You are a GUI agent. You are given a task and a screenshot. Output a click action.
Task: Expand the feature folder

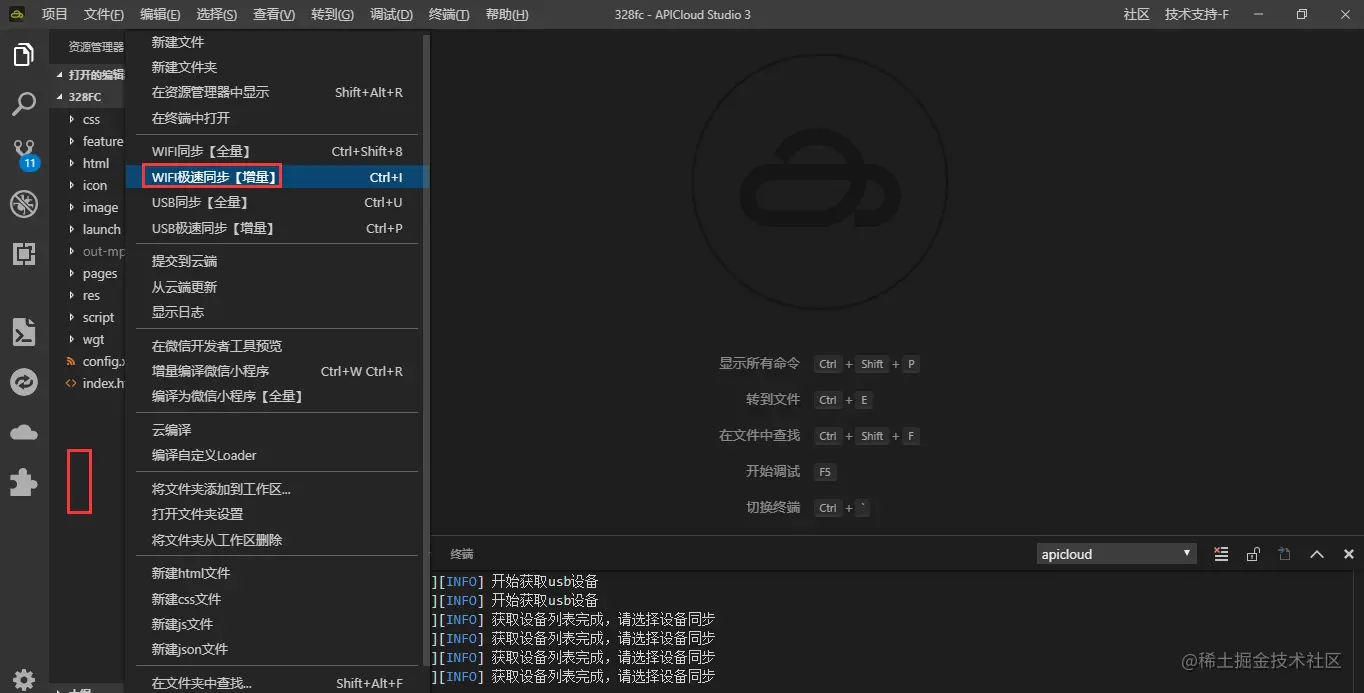tap(103, 141)
